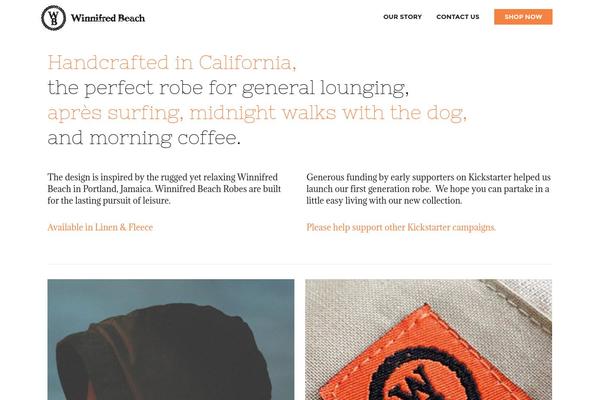Click the WB circular logo icon

click(x=54, y=18)
